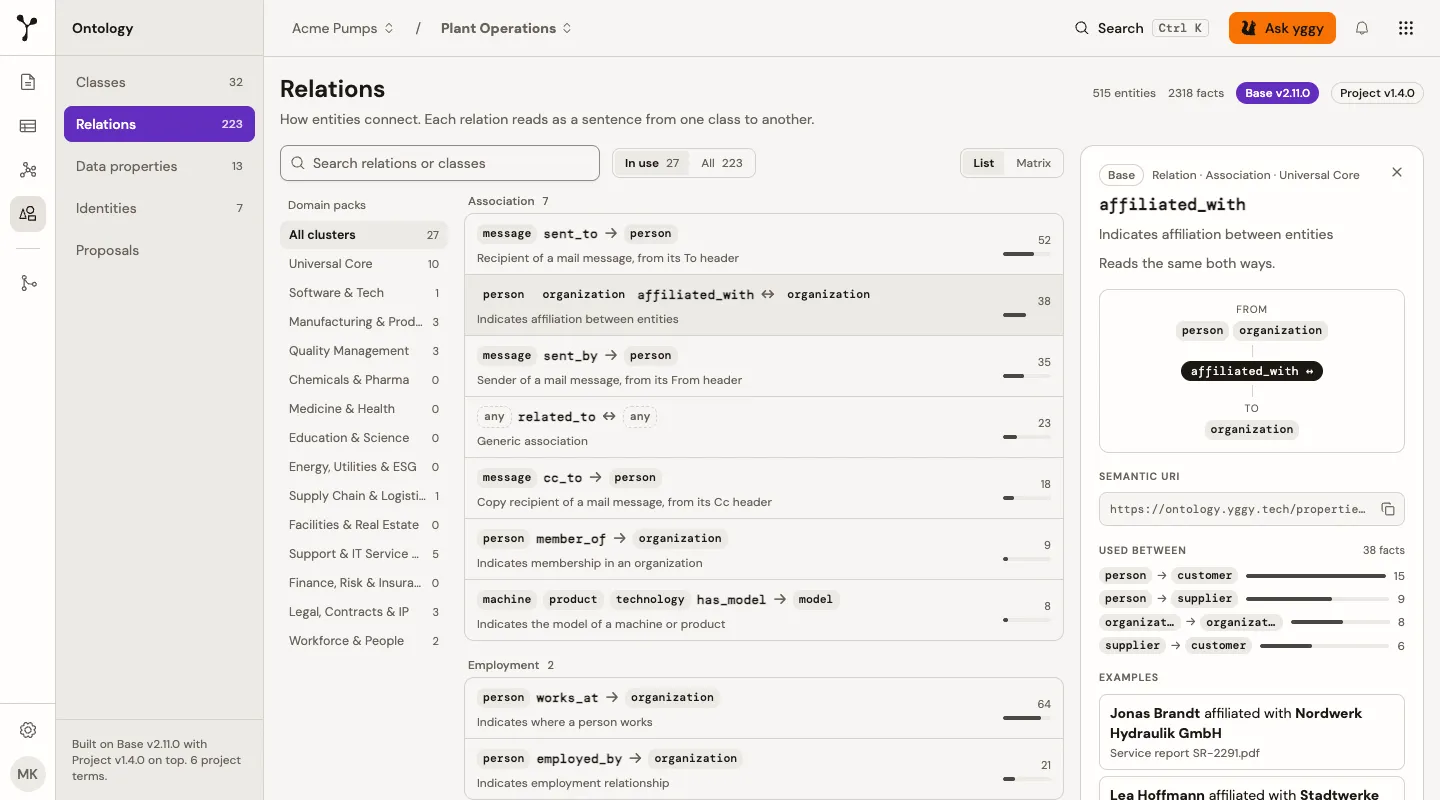The image size is (1440, 800).
Task: Click the semantic URI field
Action: (1252, 509)
